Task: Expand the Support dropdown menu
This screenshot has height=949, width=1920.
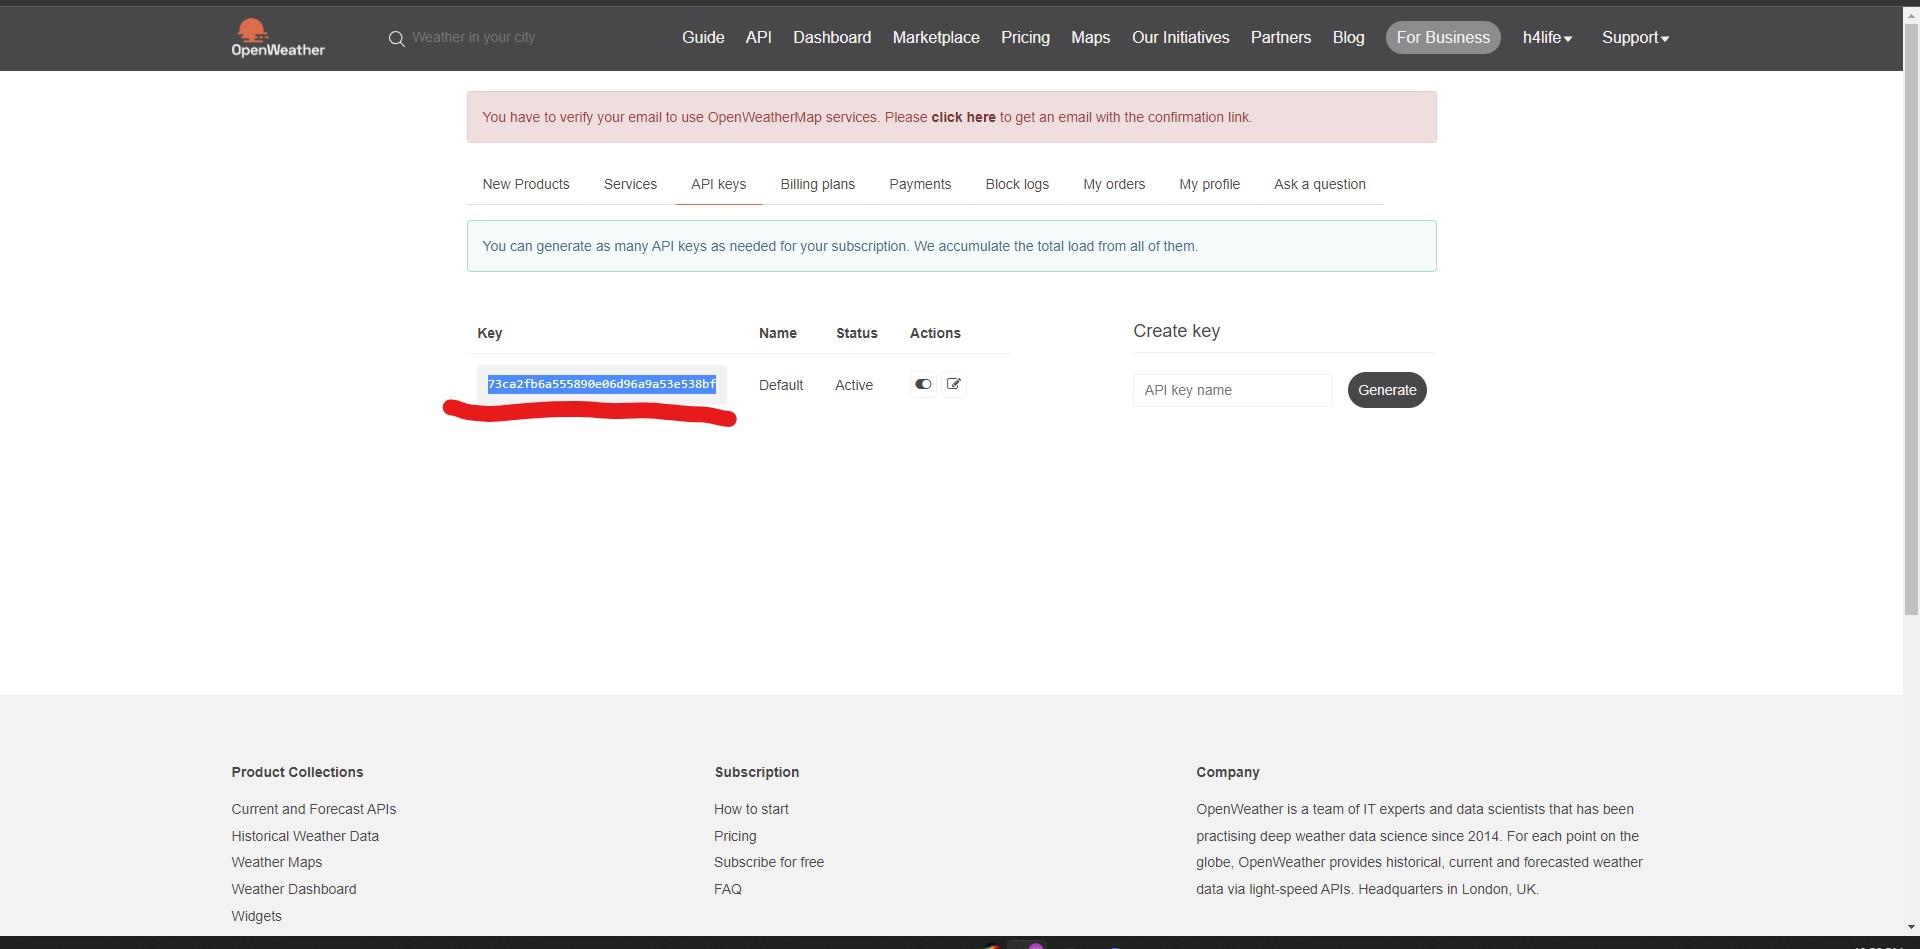Action: point(1635,38)
